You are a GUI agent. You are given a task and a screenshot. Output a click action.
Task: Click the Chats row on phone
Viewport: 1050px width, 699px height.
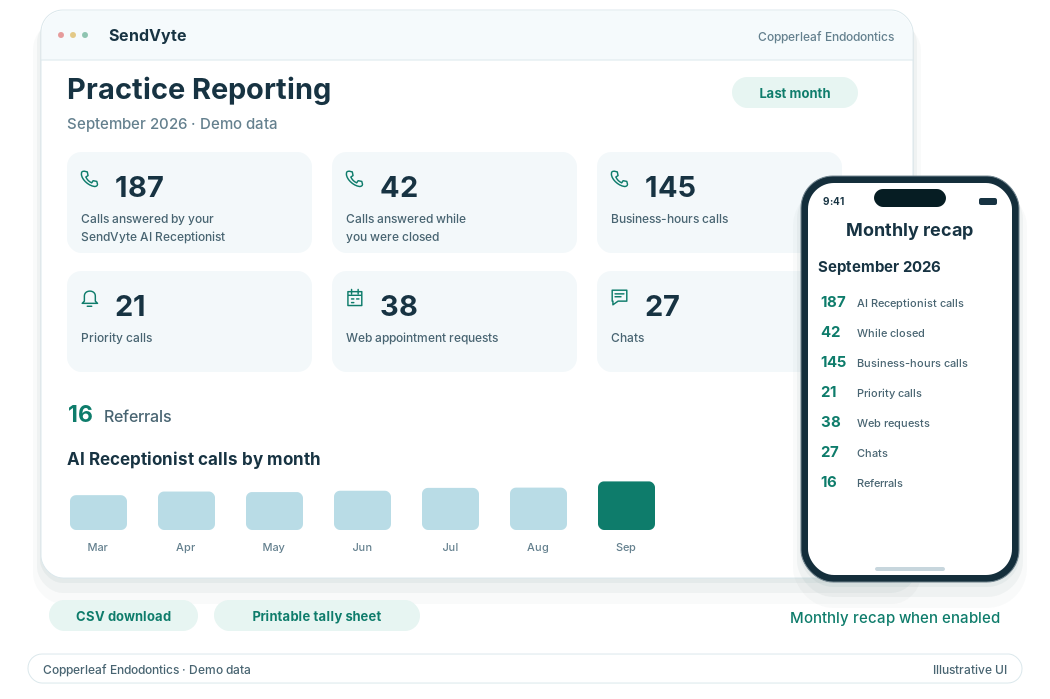pos(854,453)
